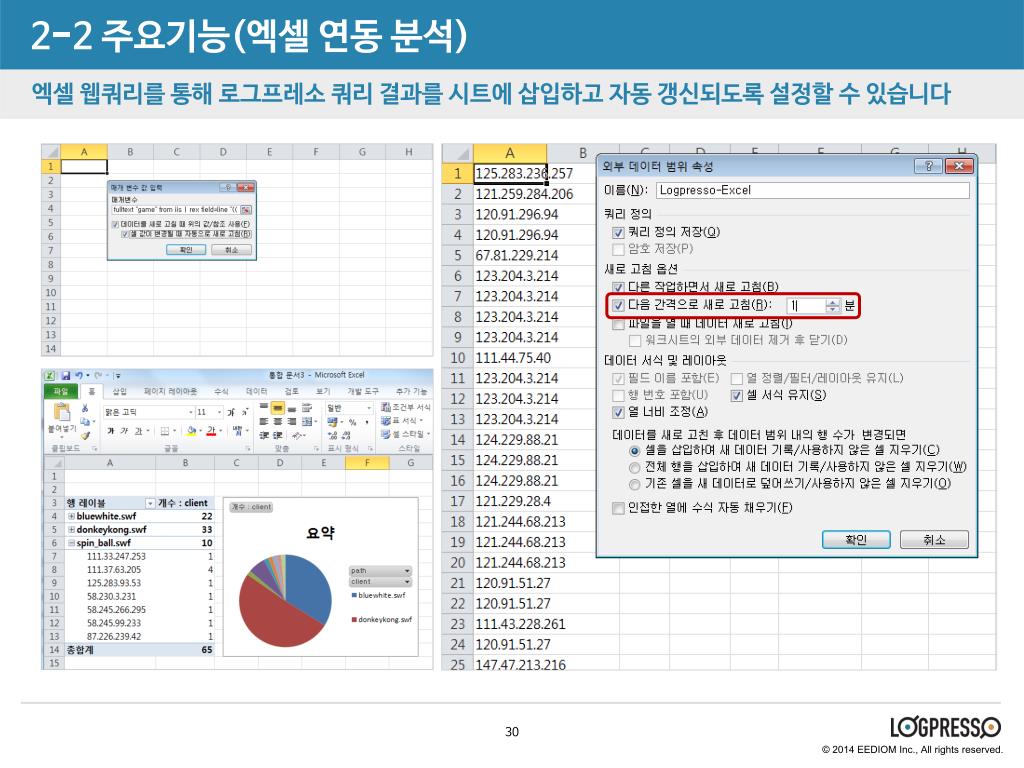Click the Copy icon in the clipboard group
1024x768 pixels.
85,421
